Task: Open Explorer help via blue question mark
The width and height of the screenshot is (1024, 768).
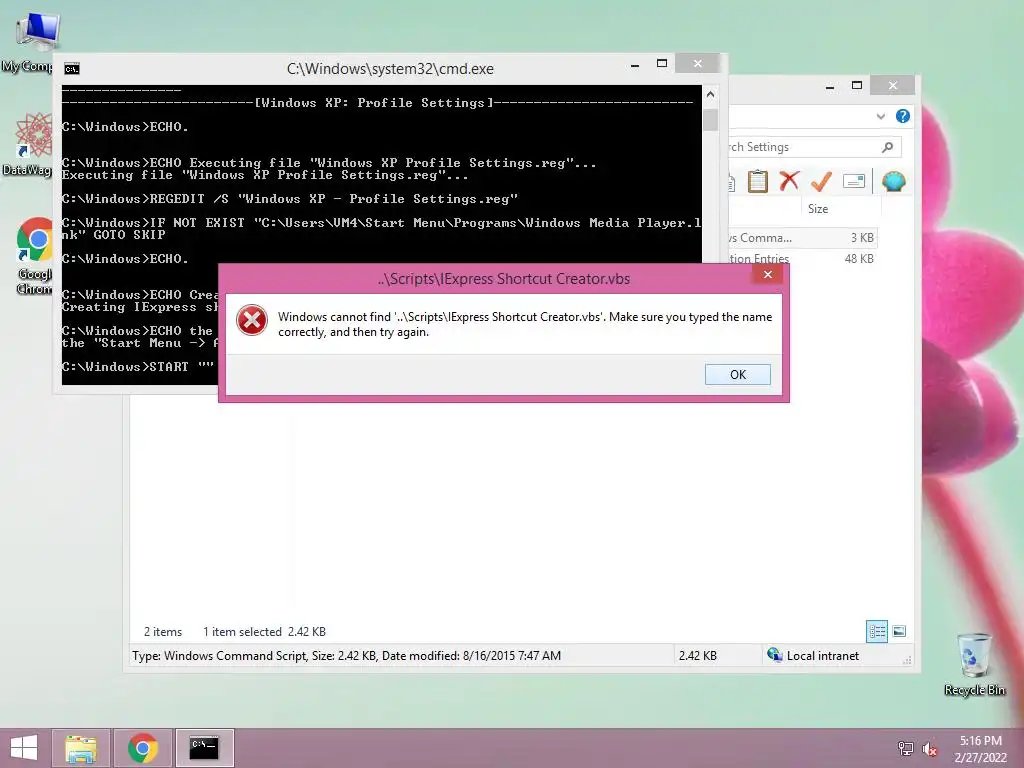Action: pos(903,116)
